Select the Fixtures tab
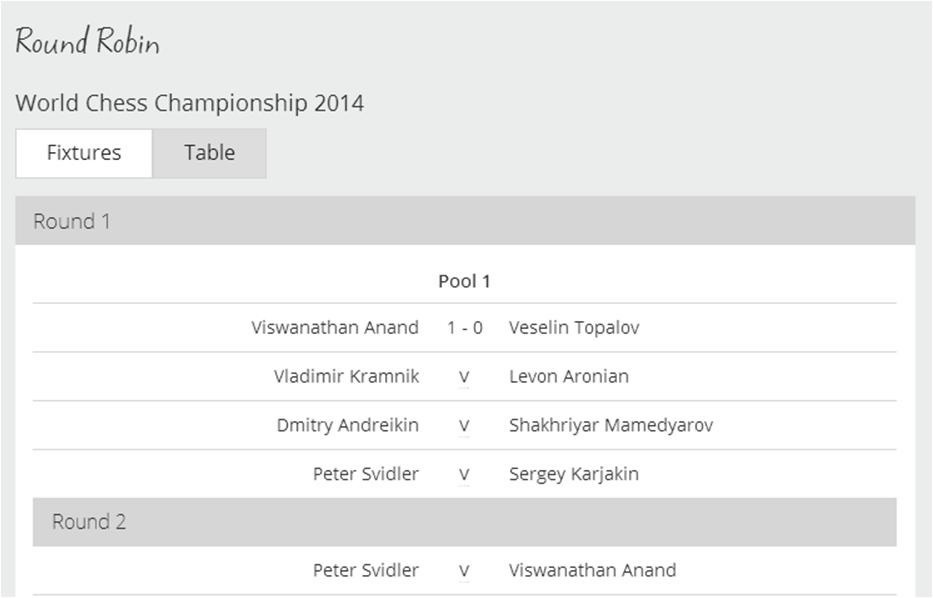 pyautogui.click(x=84, y=153)
